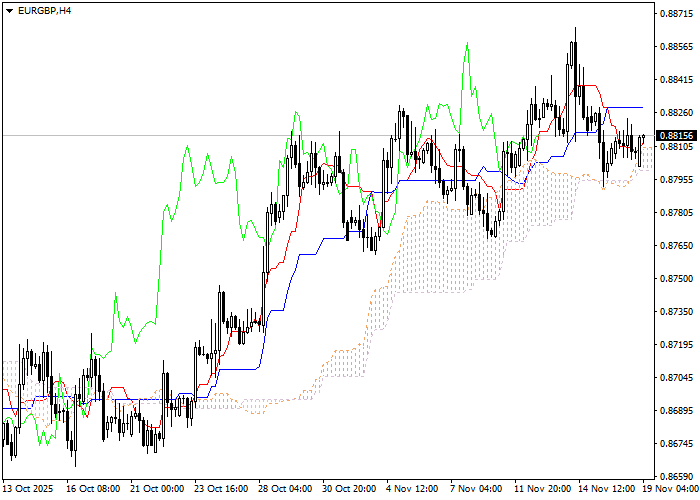
Task: Click the 0.87500 price axis label
Action: pos(676,279)
